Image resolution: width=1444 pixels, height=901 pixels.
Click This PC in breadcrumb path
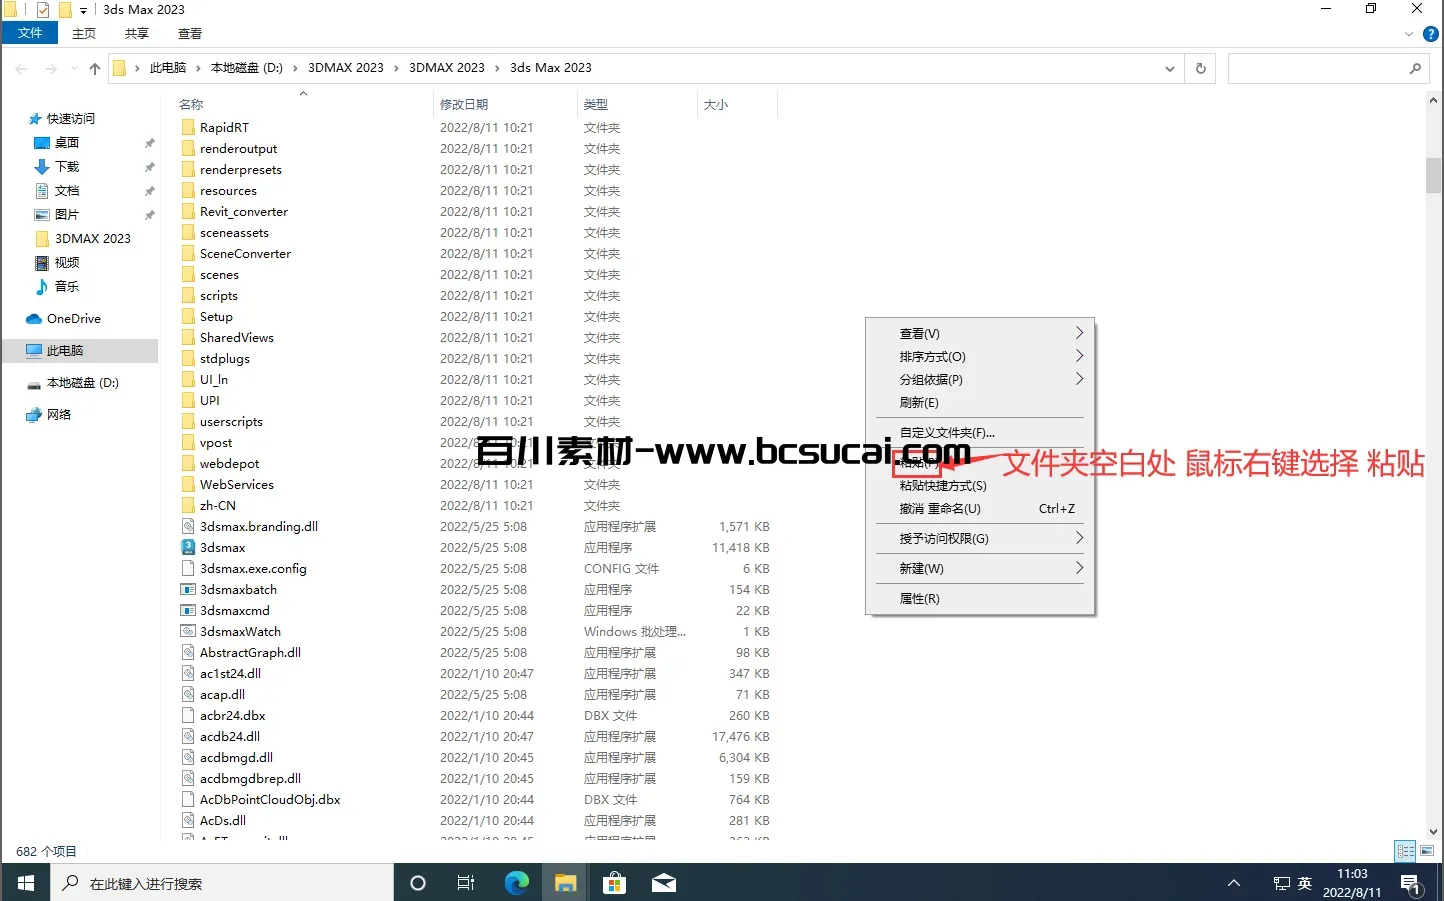[x=167, y=68]
